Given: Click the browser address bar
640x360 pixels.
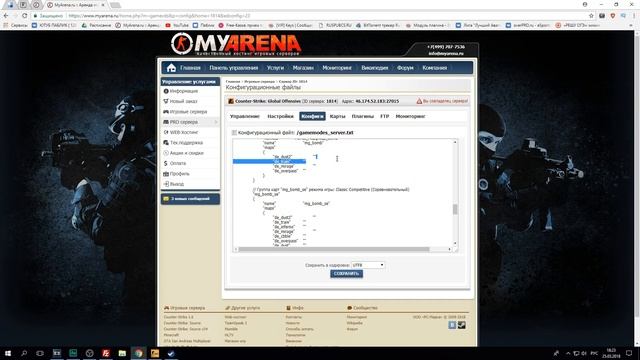Looking at the screenshot, I should tap(310, 16).
